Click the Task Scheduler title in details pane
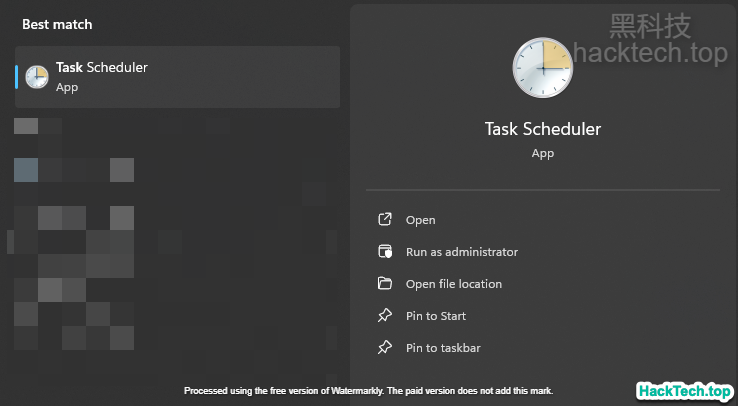 543,129
